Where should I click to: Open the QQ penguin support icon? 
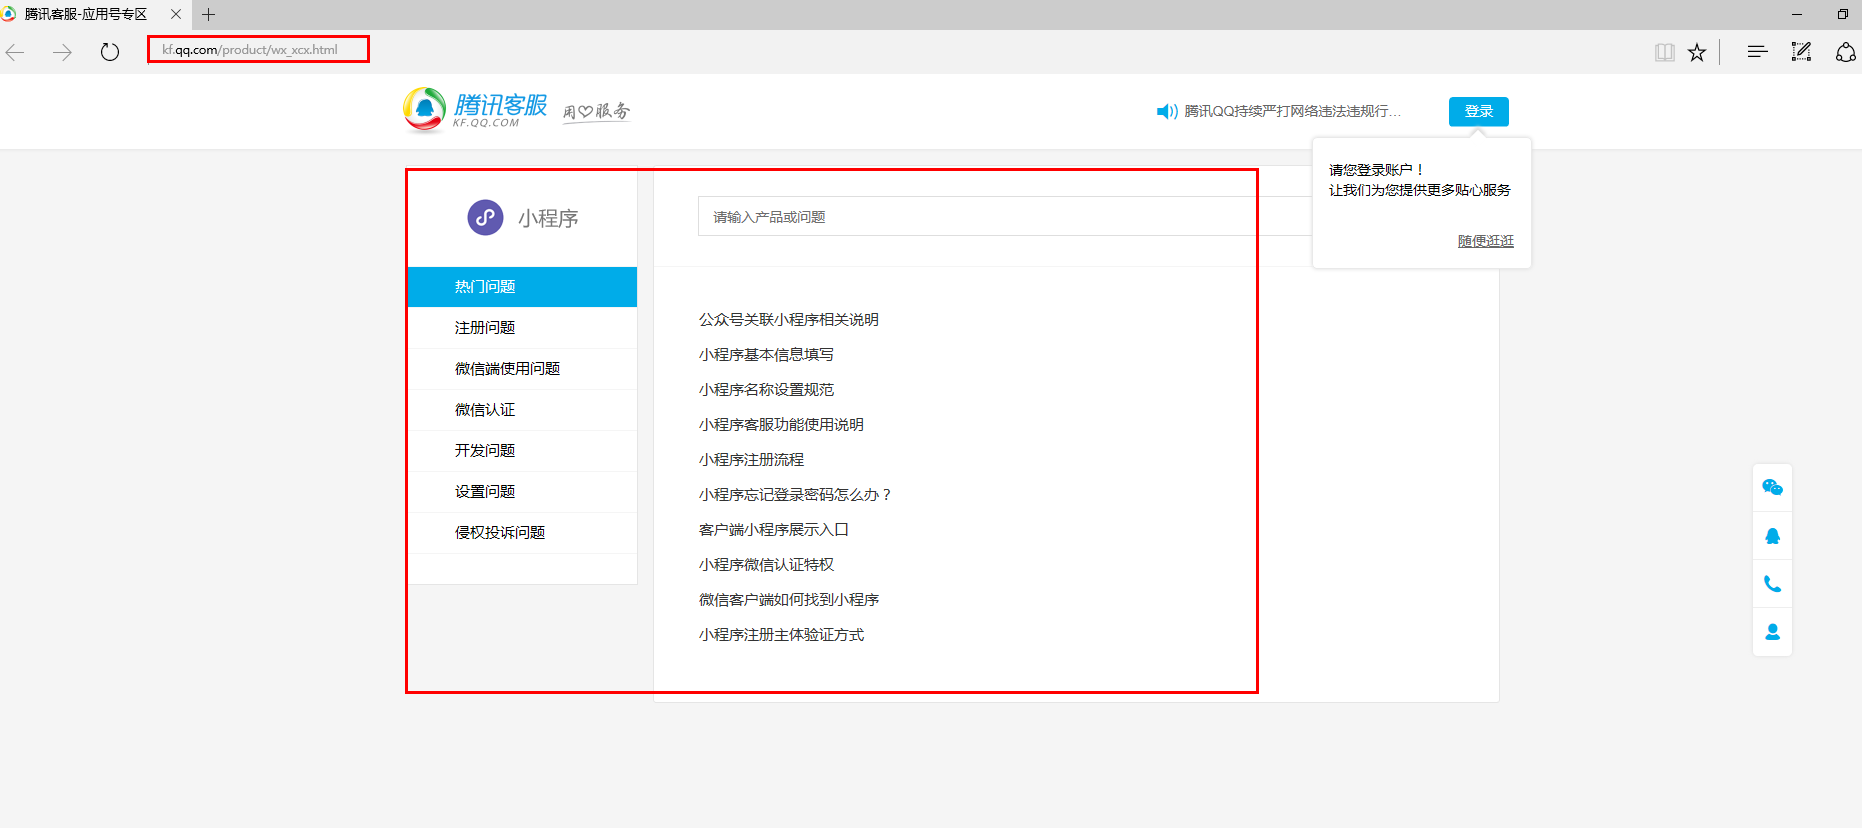click(x=1772, y=536)
